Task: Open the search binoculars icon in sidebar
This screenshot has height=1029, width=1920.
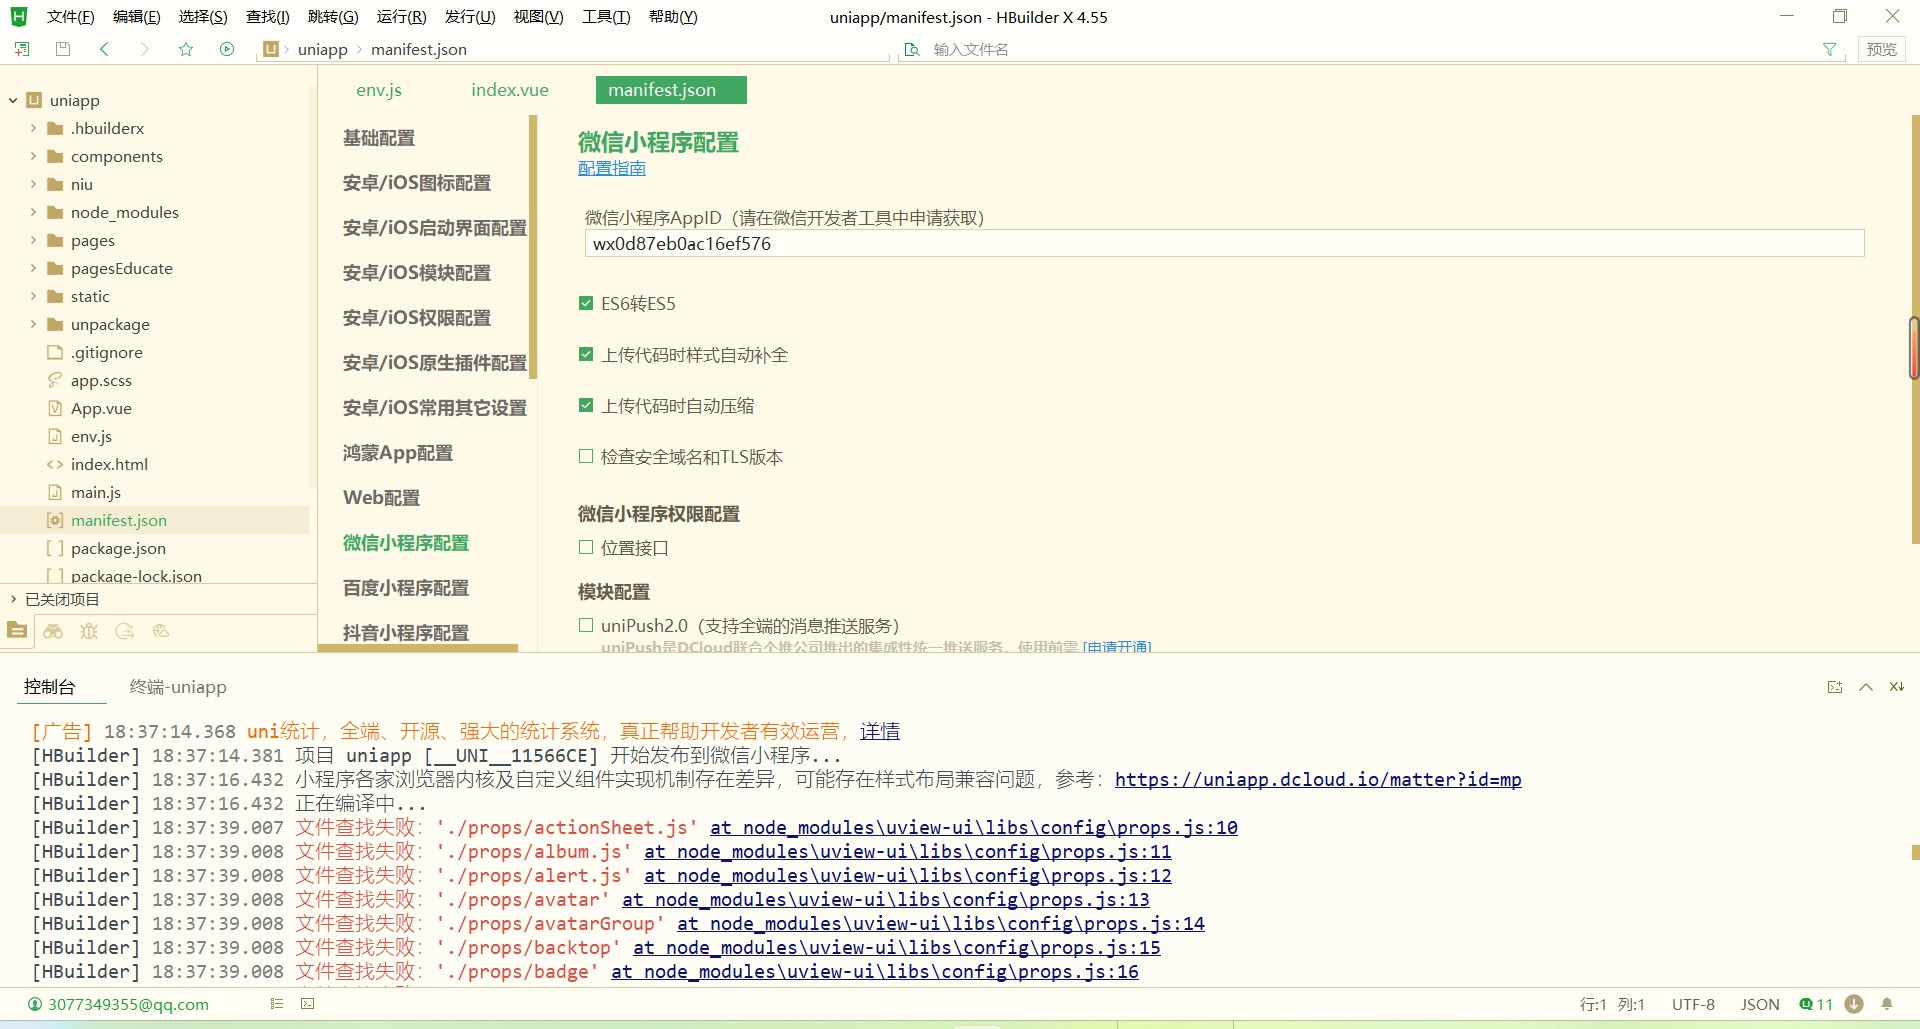Action: pyautogui.click(x=53, y=631)
